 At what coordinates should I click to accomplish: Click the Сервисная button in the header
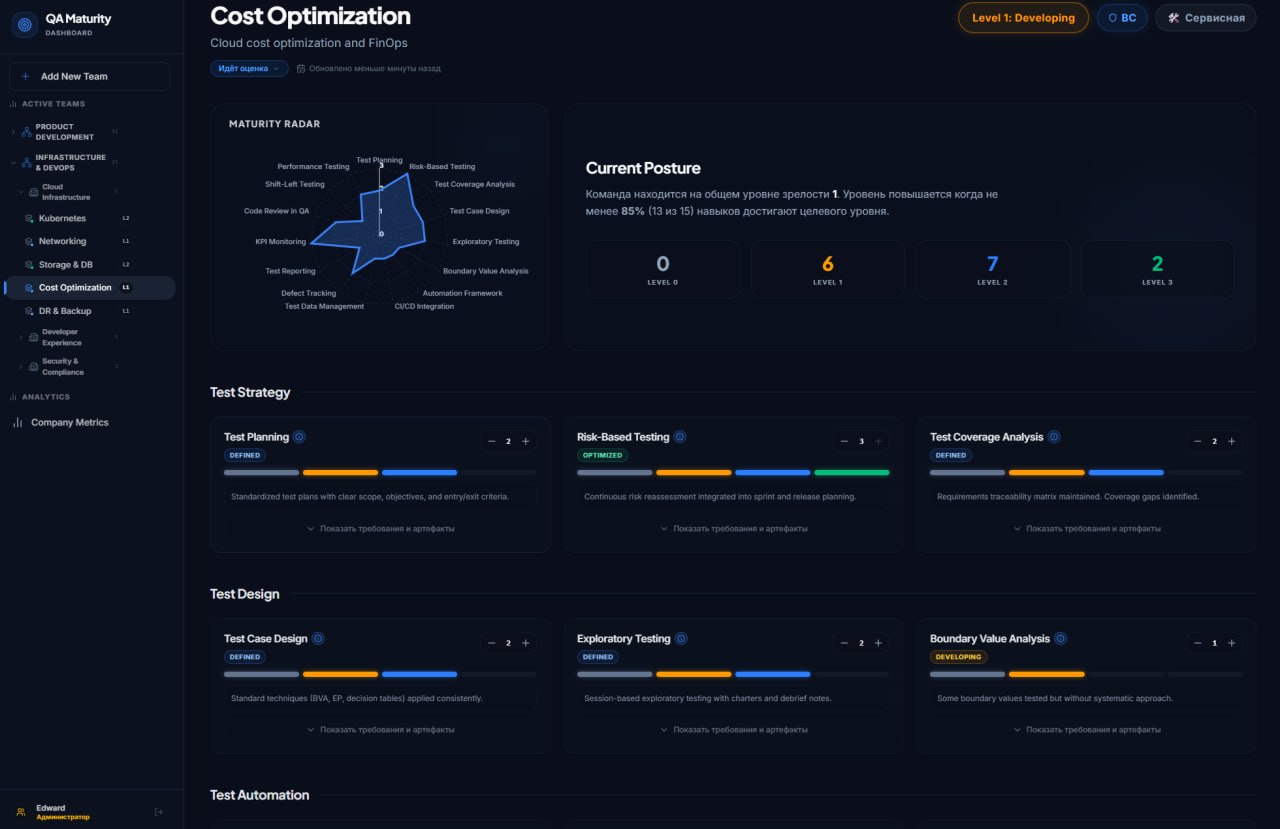pos(1205,18)
